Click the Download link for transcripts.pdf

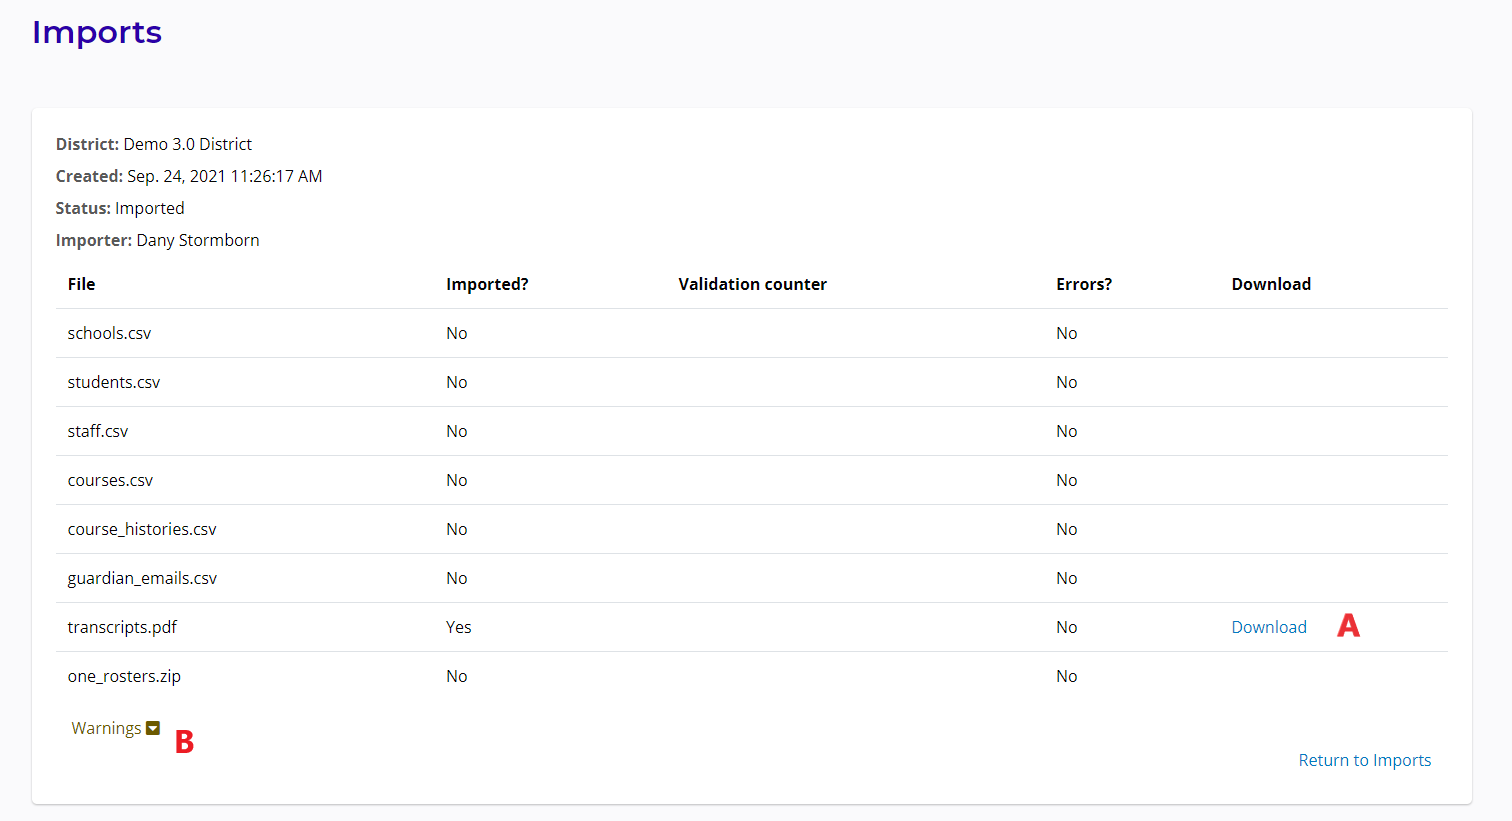[x=1268, y=627]
